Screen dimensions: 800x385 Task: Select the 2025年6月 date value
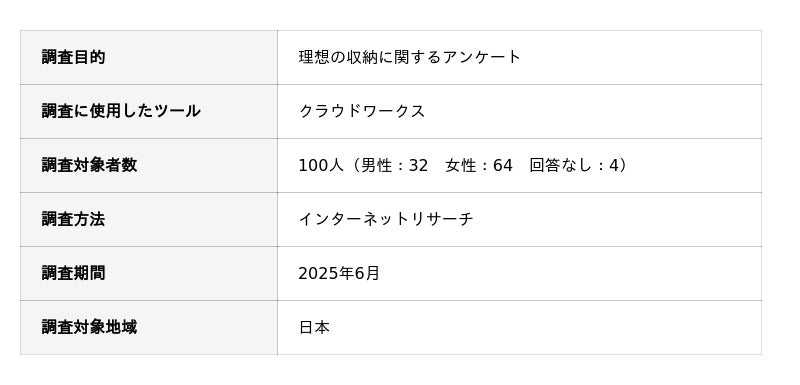pos(339,273)
